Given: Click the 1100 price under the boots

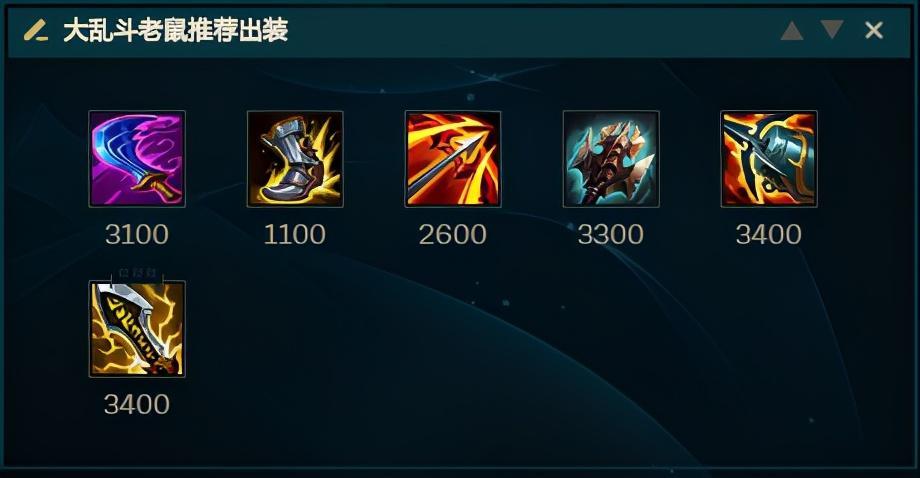Looking at the screenshot, I should coord(295,235).
